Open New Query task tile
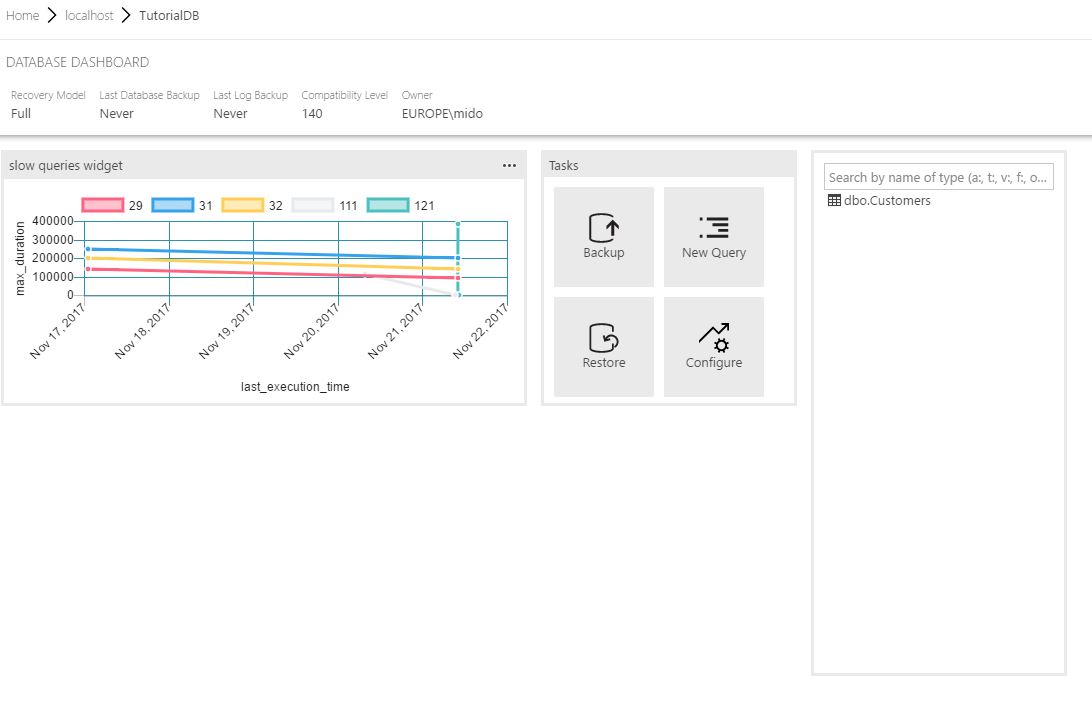The image size is (1092, 707). pyautogui.click(x=713, y=237)
